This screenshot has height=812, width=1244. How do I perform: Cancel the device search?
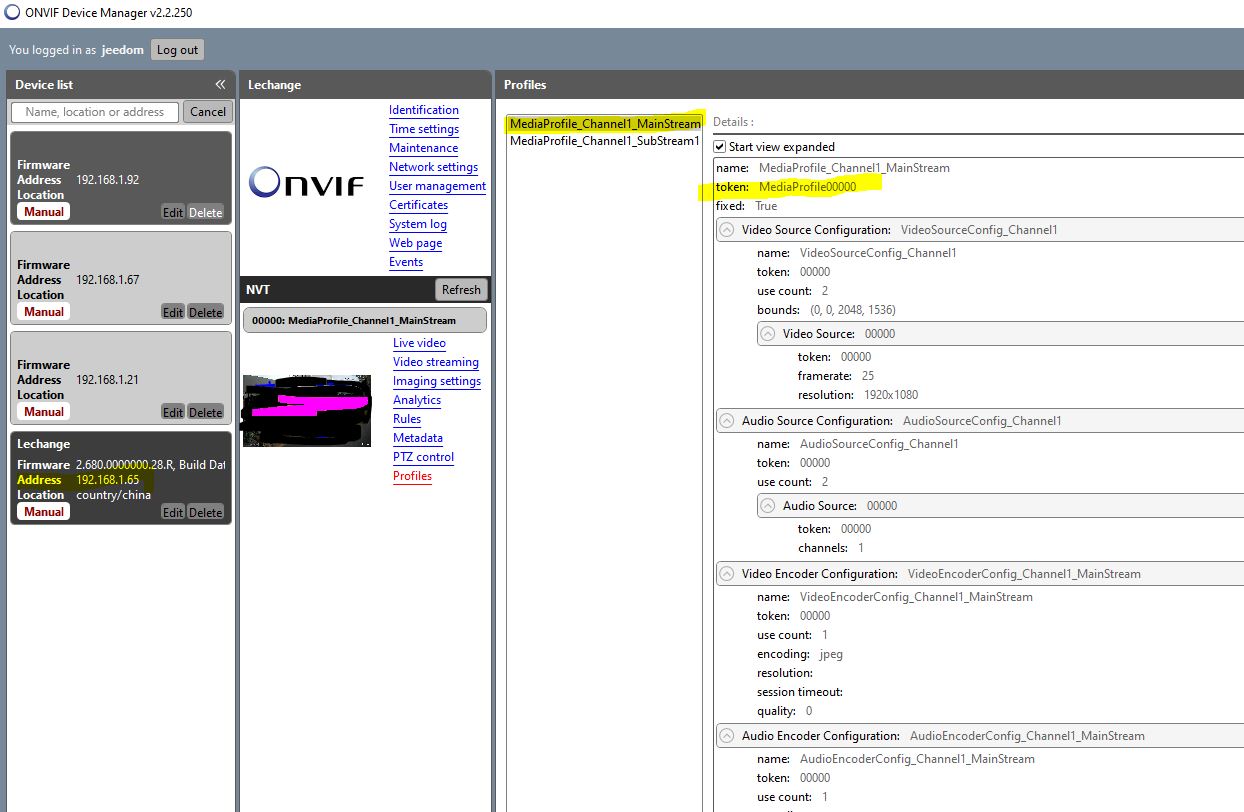click(208, 112)
